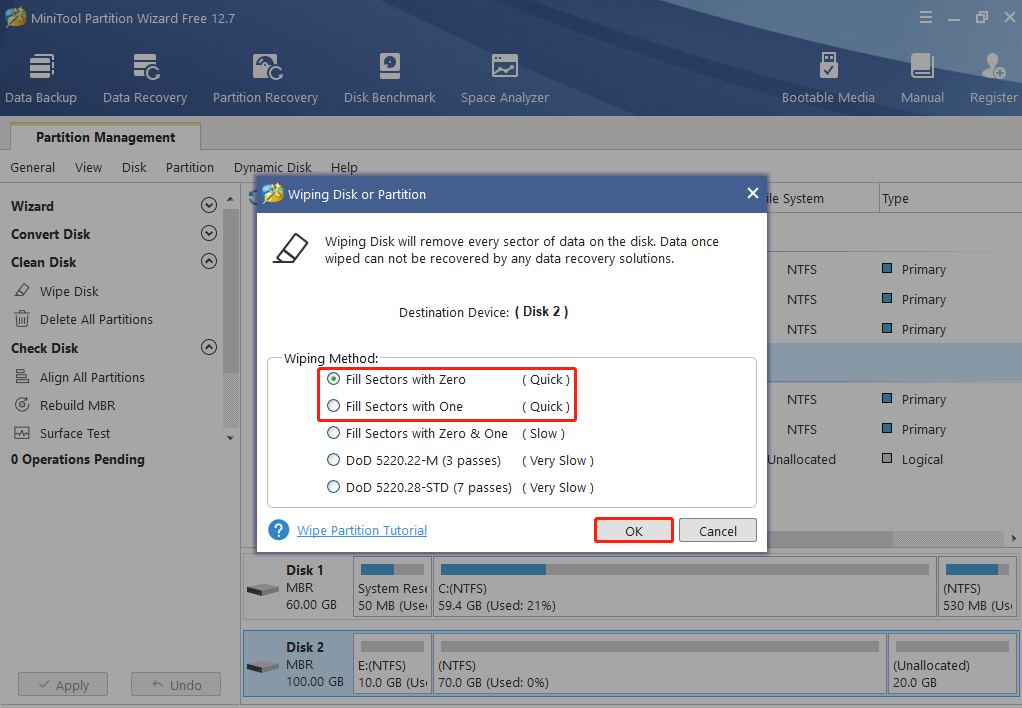The image size is (1022, 708).
Task: Click Delete All Partitions entry
Action: tap(96, 319)
